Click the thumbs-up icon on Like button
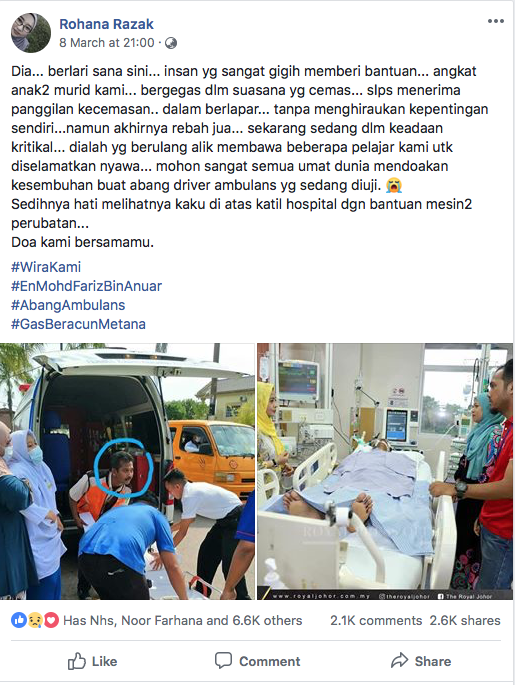 [76, 661]
